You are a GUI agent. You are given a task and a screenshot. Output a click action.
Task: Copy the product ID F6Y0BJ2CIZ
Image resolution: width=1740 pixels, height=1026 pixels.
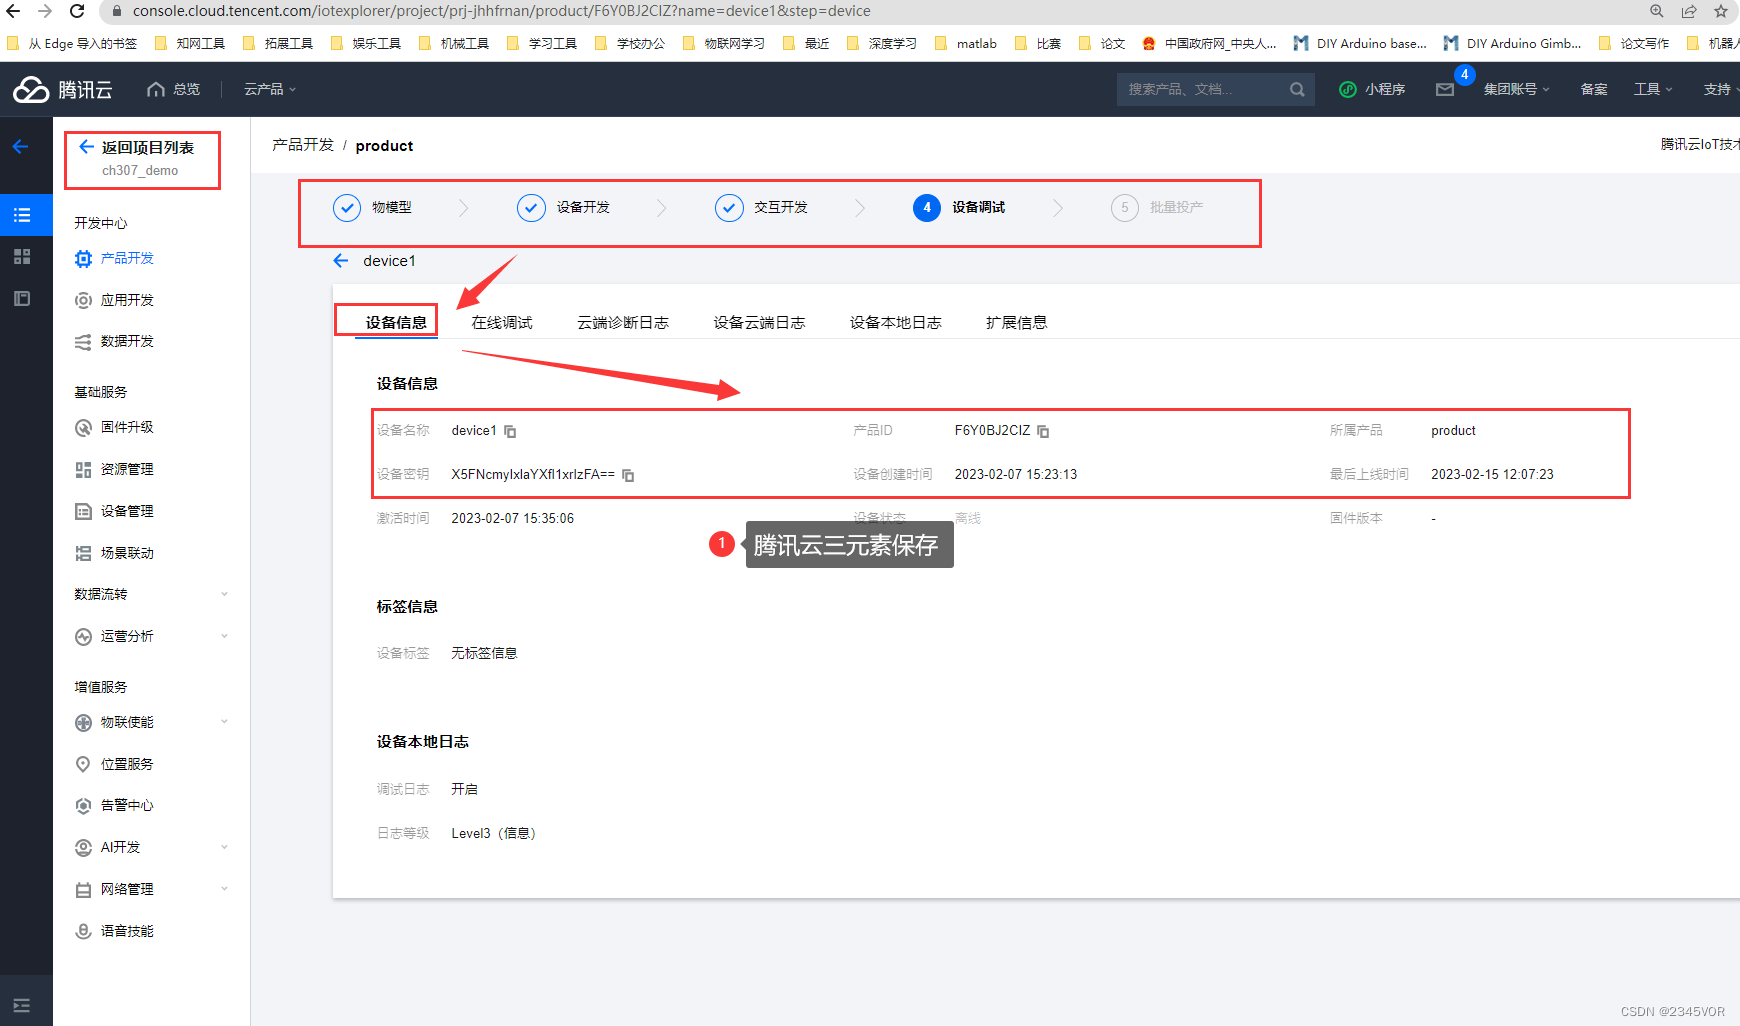[x=1043, y=431]
